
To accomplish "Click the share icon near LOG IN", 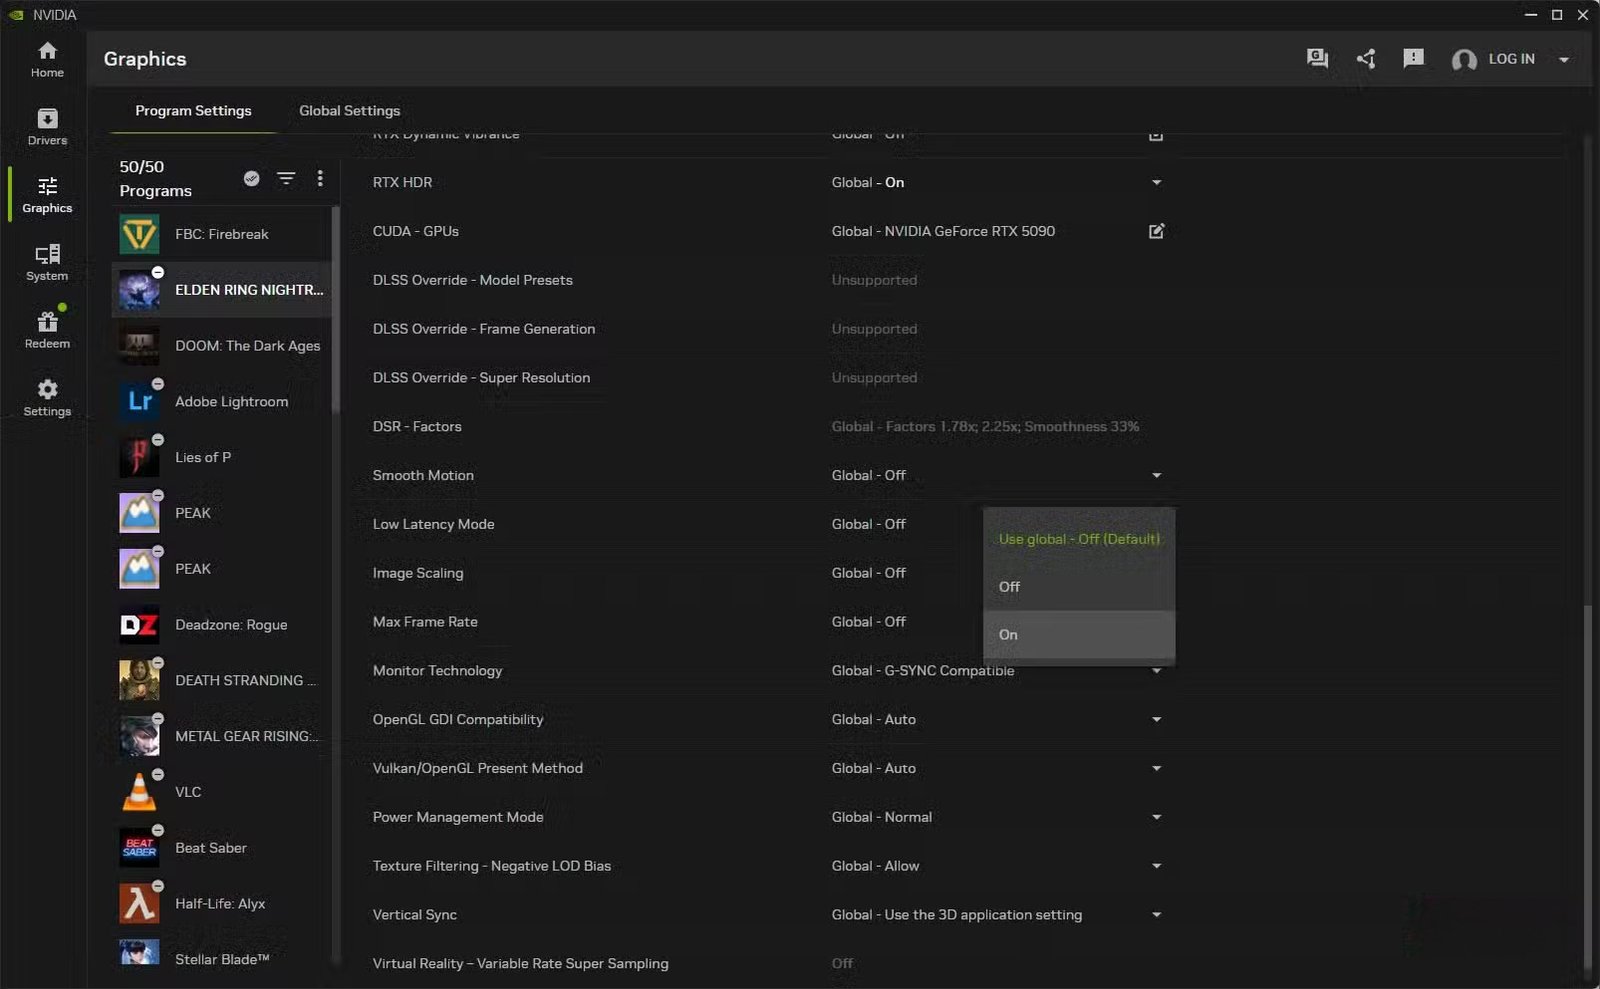I will tap(1366, 59).
